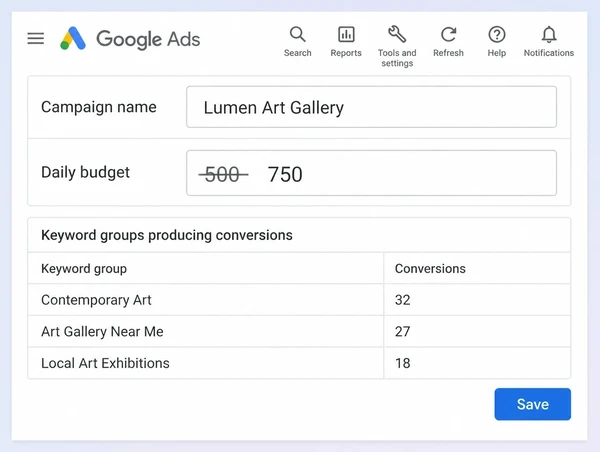
Task: Click conversions value 27
Action: (403, 331)
